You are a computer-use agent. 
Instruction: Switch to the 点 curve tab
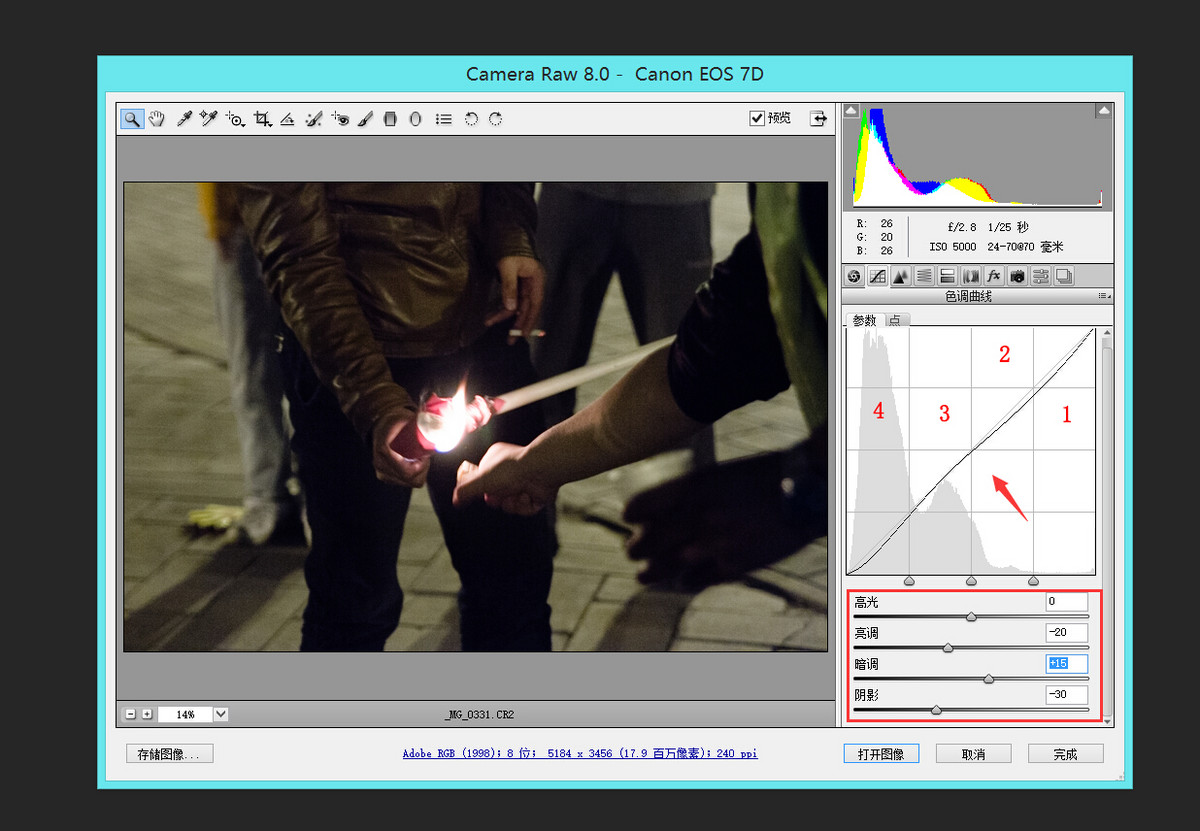pyautogui.click(x=895, y=320)
